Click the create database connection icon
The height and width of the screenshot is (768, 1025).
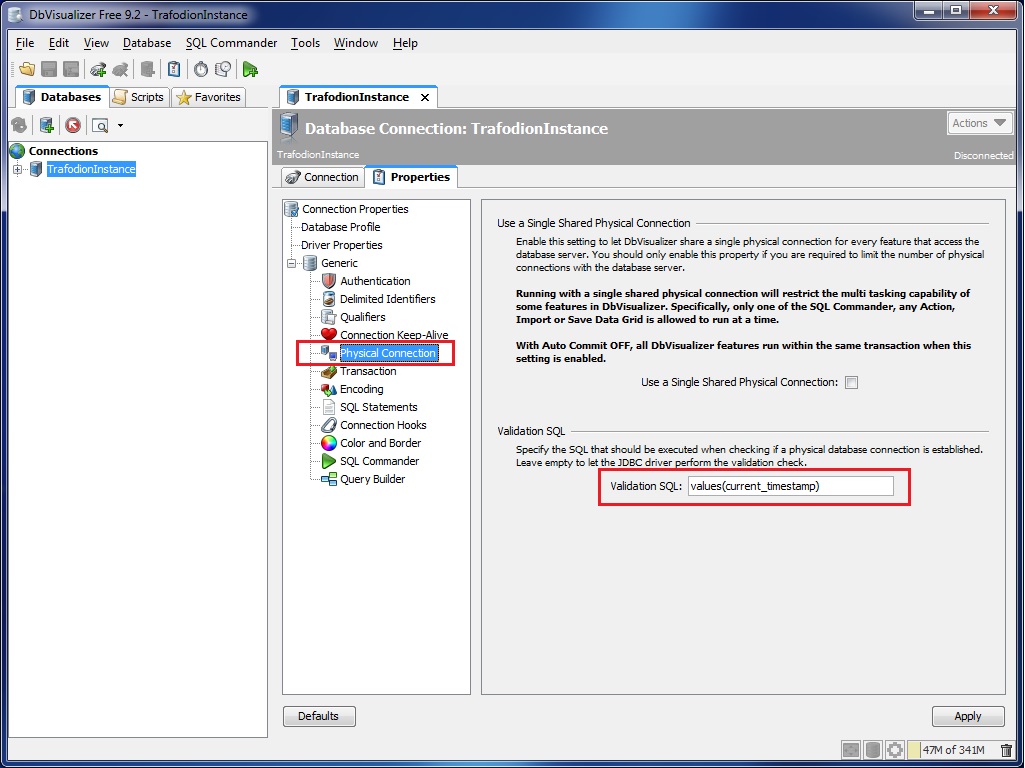tap(46, 125)
